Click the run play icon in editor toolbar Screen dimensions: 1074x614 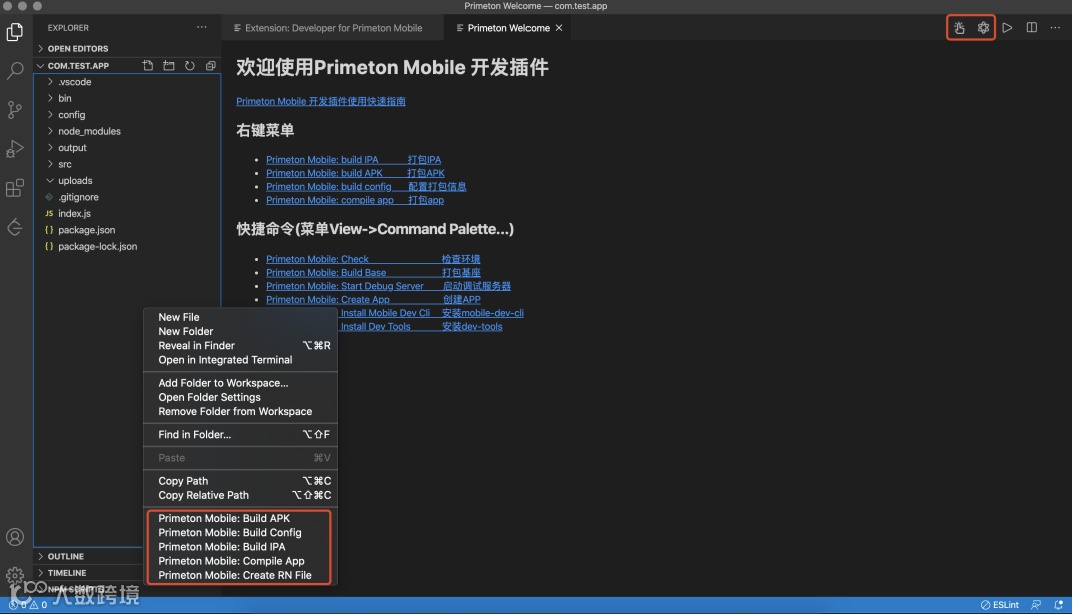click(1007, 28)
